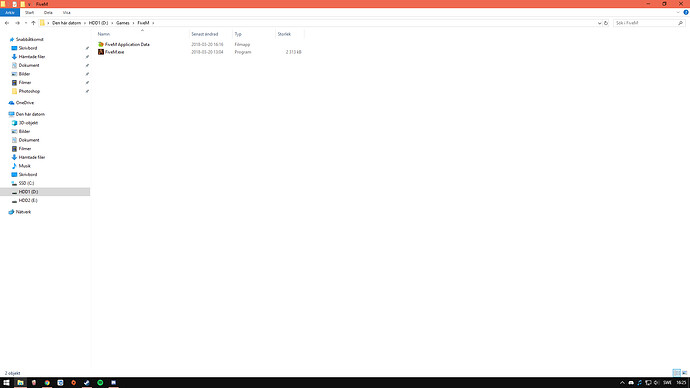This screenshot has height=388, width=690.
Task: Go up one folder level
Action: [33, 23]
